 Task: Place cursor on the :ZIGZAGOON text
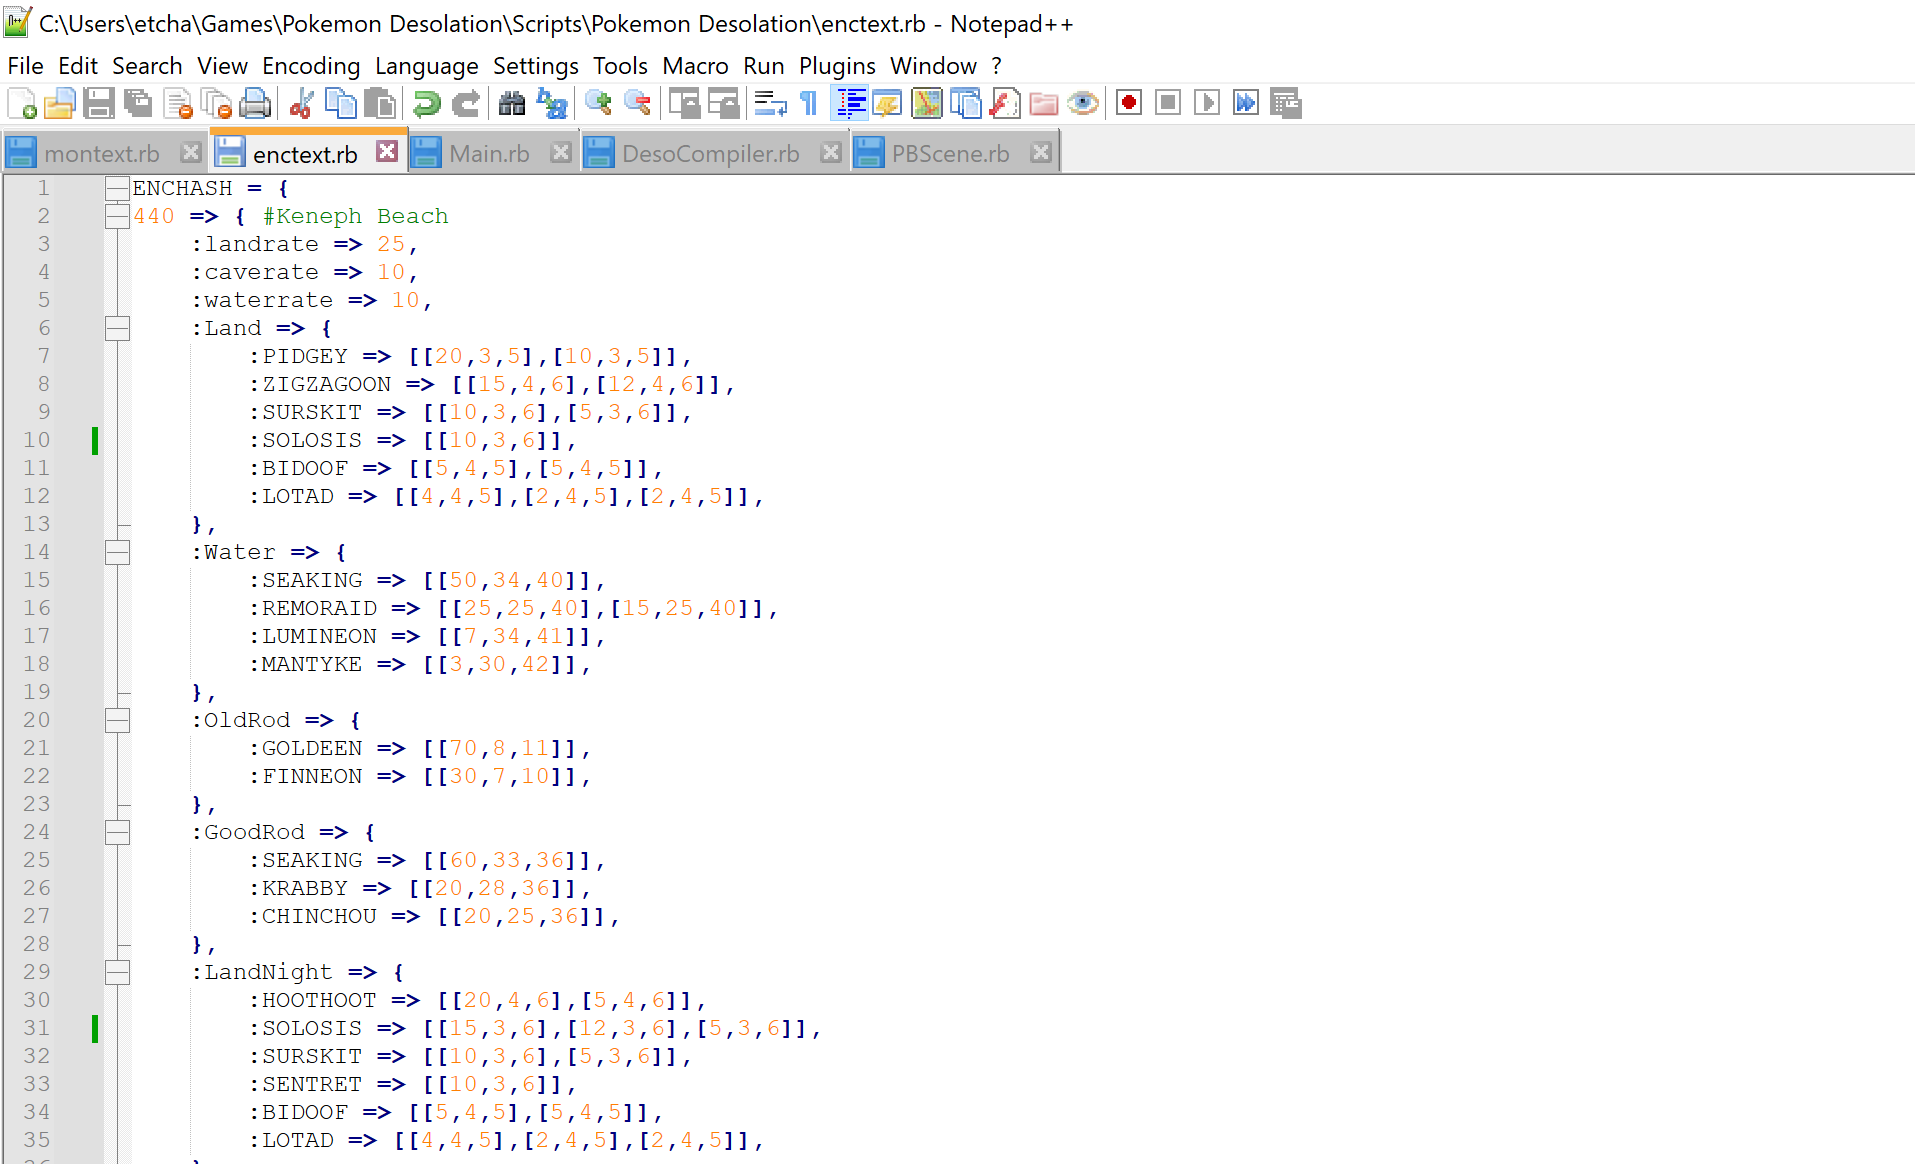pyautogui.click(x=320, y=384)
